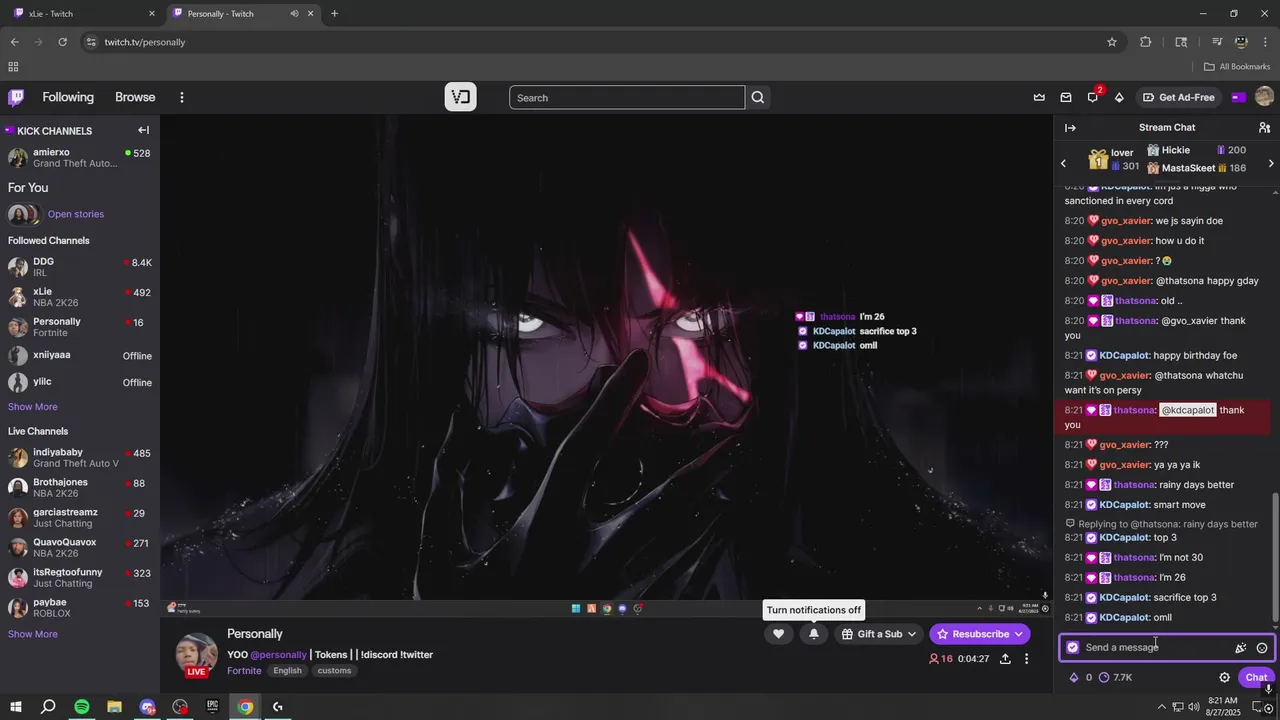Collapse the left channel sidebar
Image resolution: width=1280 pixels, height=720 pixels.
pyautogui.click(x=143, y=130)
